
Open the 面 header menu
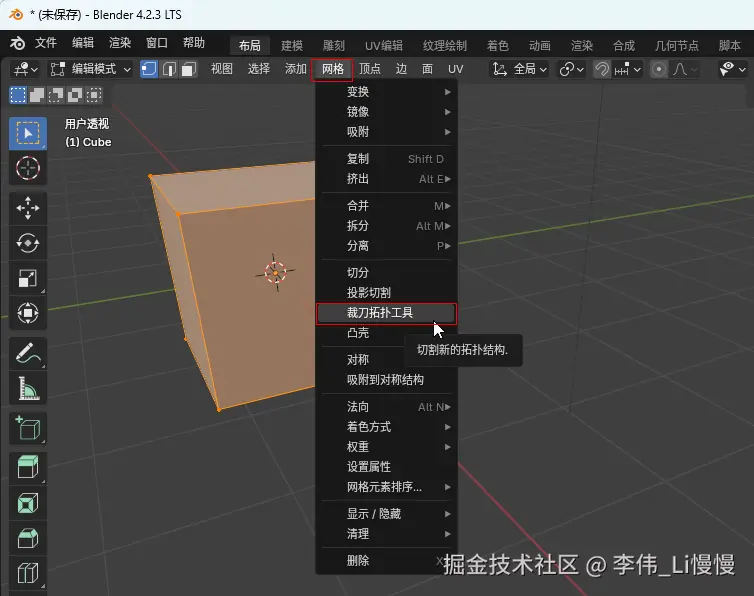click(427, 69)
